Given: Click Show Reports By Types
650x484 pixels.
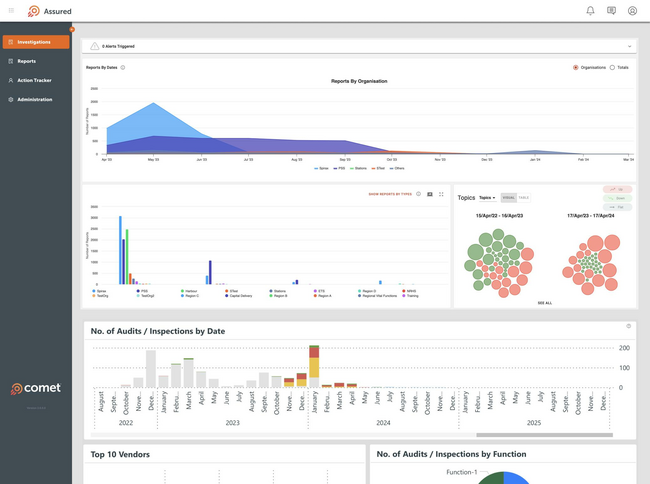Looking at the screenshot, I should (x=390, y=194).
